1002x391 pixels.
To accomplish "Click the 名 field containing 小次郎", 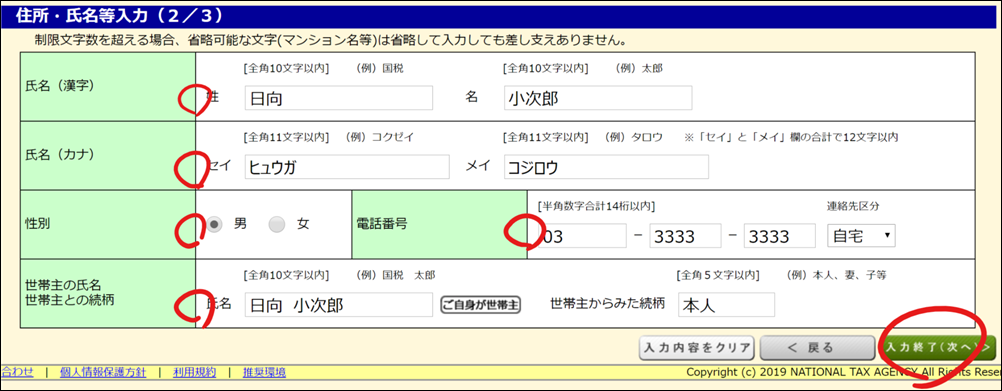I will click(x=597, y=98).
